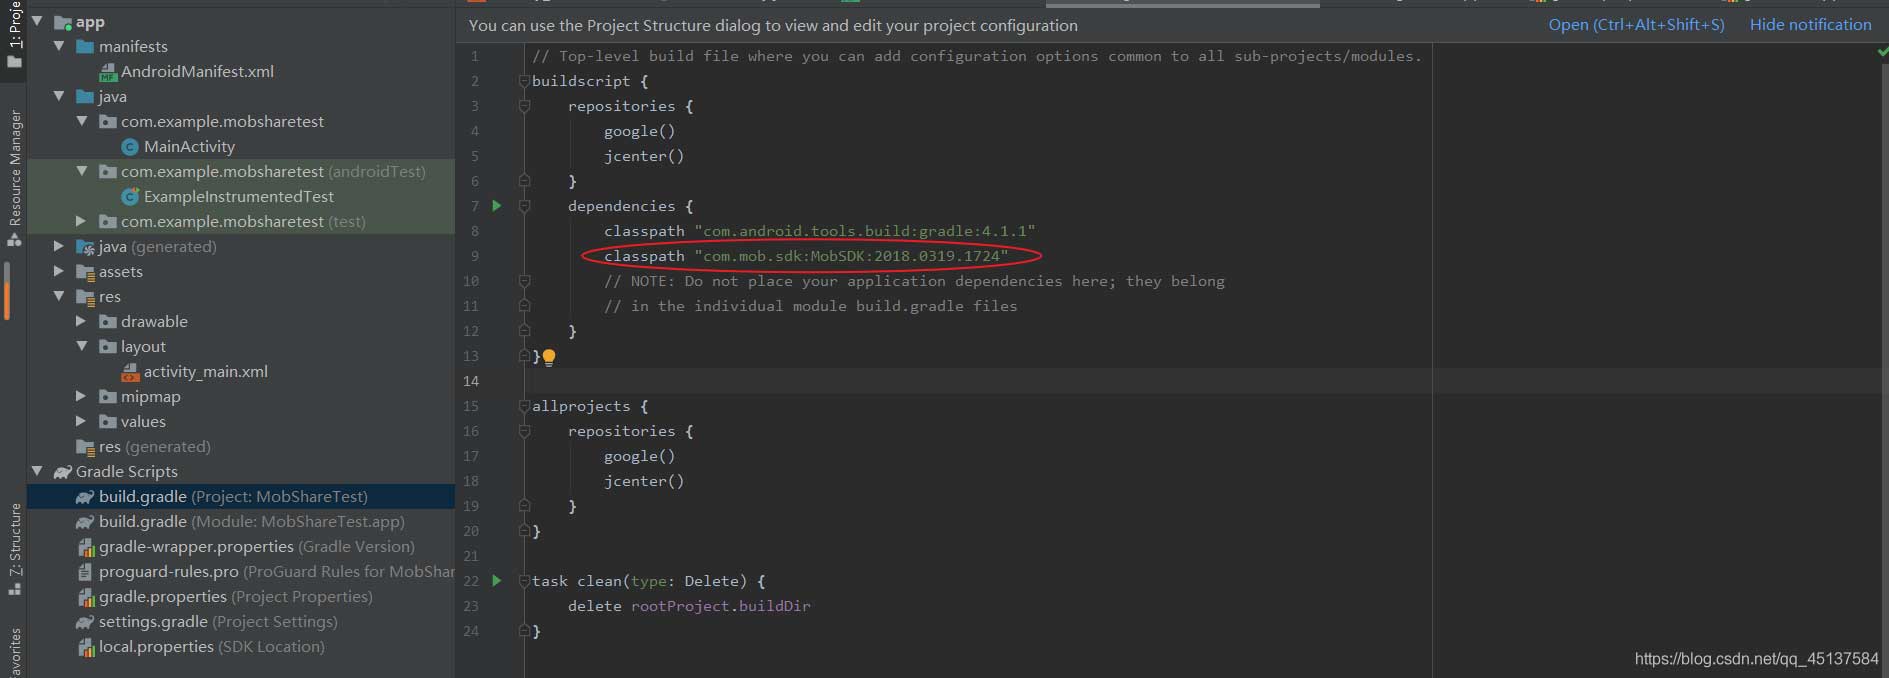
Task: Collapse com.example.mobsharetest (androidTest) package
Action: (x=82, y=171)
